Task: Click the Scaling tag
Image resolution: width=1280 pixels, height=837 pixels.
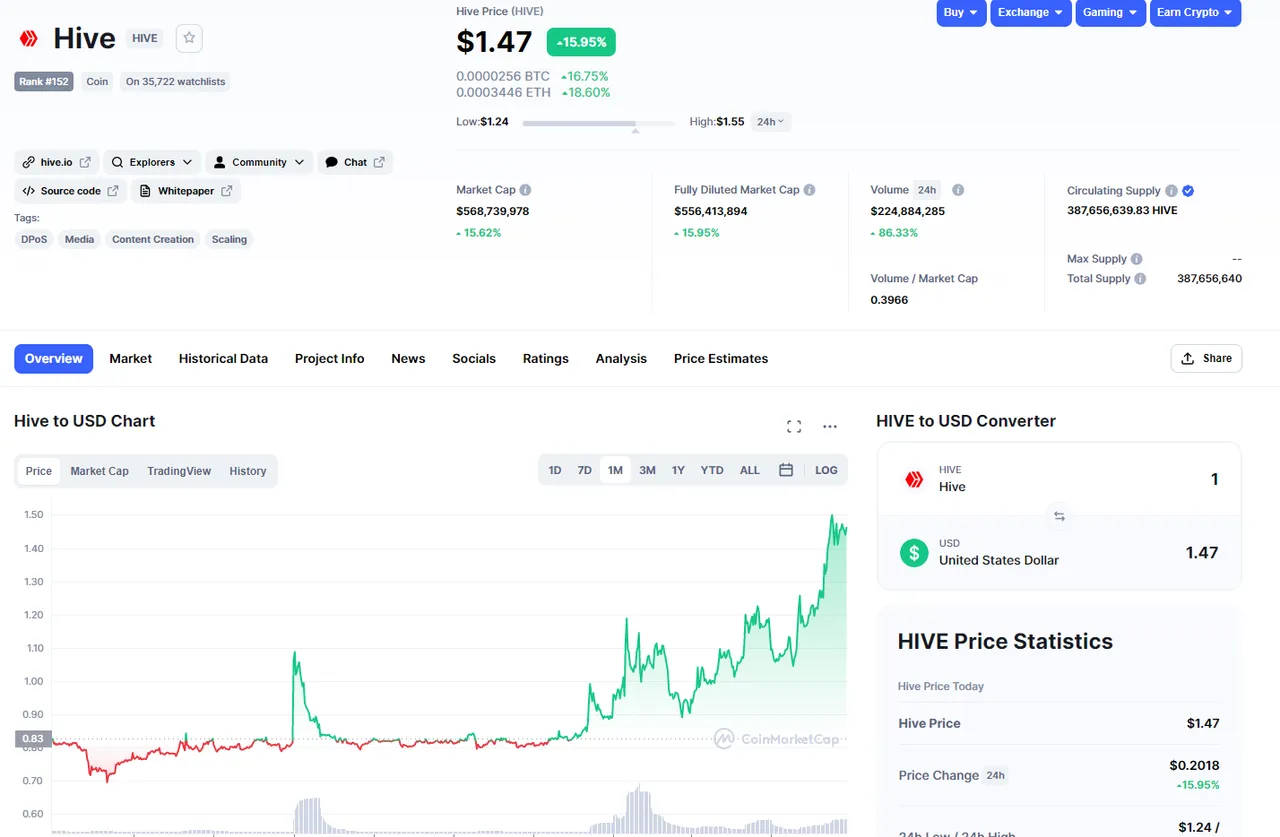Action: pyautogui.click(x=229, y=240)
